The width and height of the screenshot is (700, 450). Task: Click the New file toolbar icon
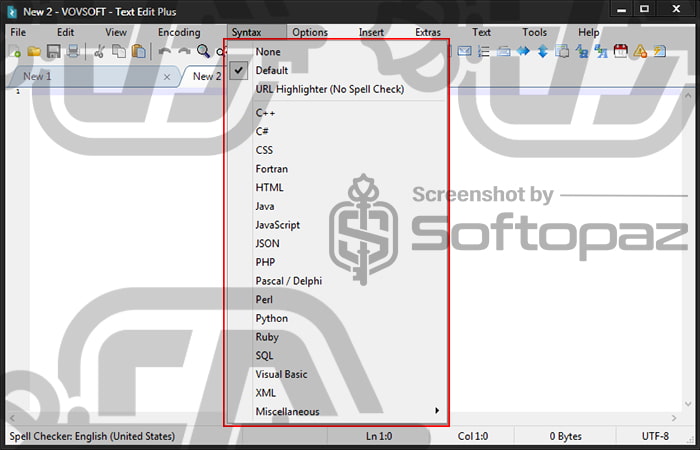coord(14,51)
